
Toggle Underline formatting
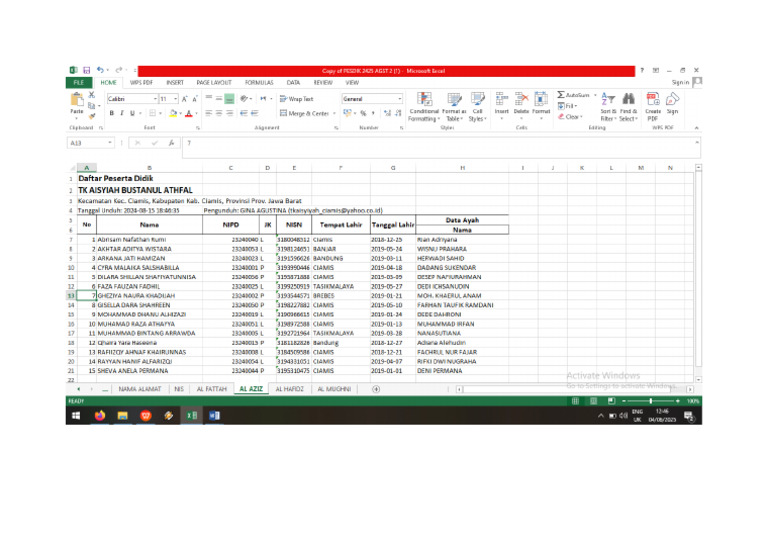point(132,113)
